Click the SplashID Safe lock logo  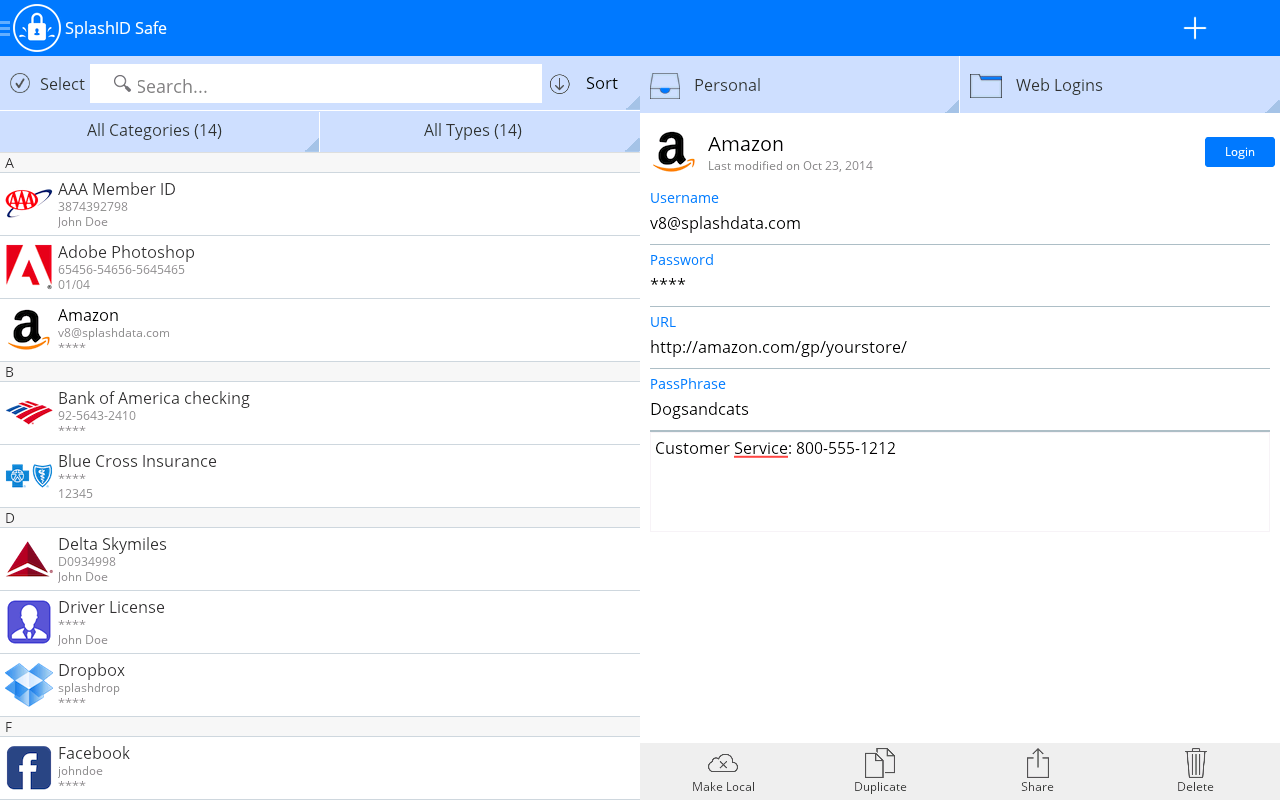pos(37,28)
